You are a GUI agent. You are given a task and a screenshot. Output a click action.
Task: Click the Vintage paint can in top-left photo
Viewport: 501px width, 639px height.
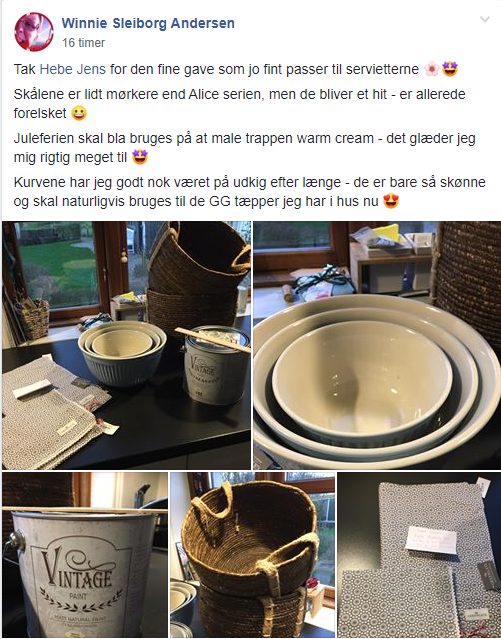216,365
